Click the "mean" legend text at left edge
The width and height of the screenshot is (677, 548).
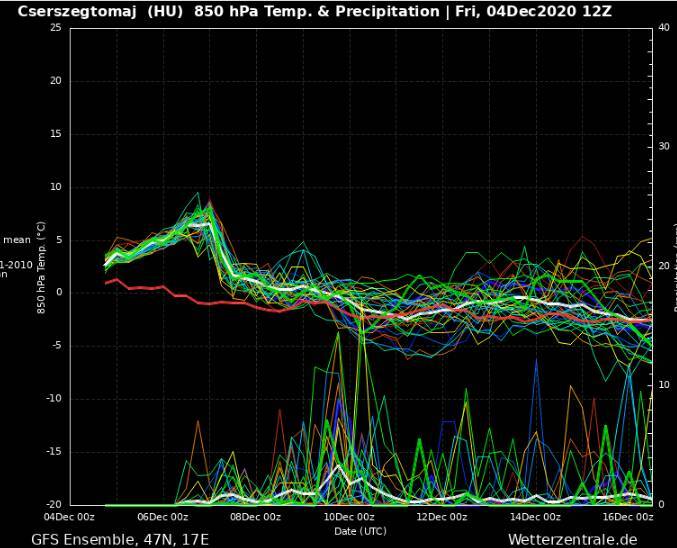[16, 240]
